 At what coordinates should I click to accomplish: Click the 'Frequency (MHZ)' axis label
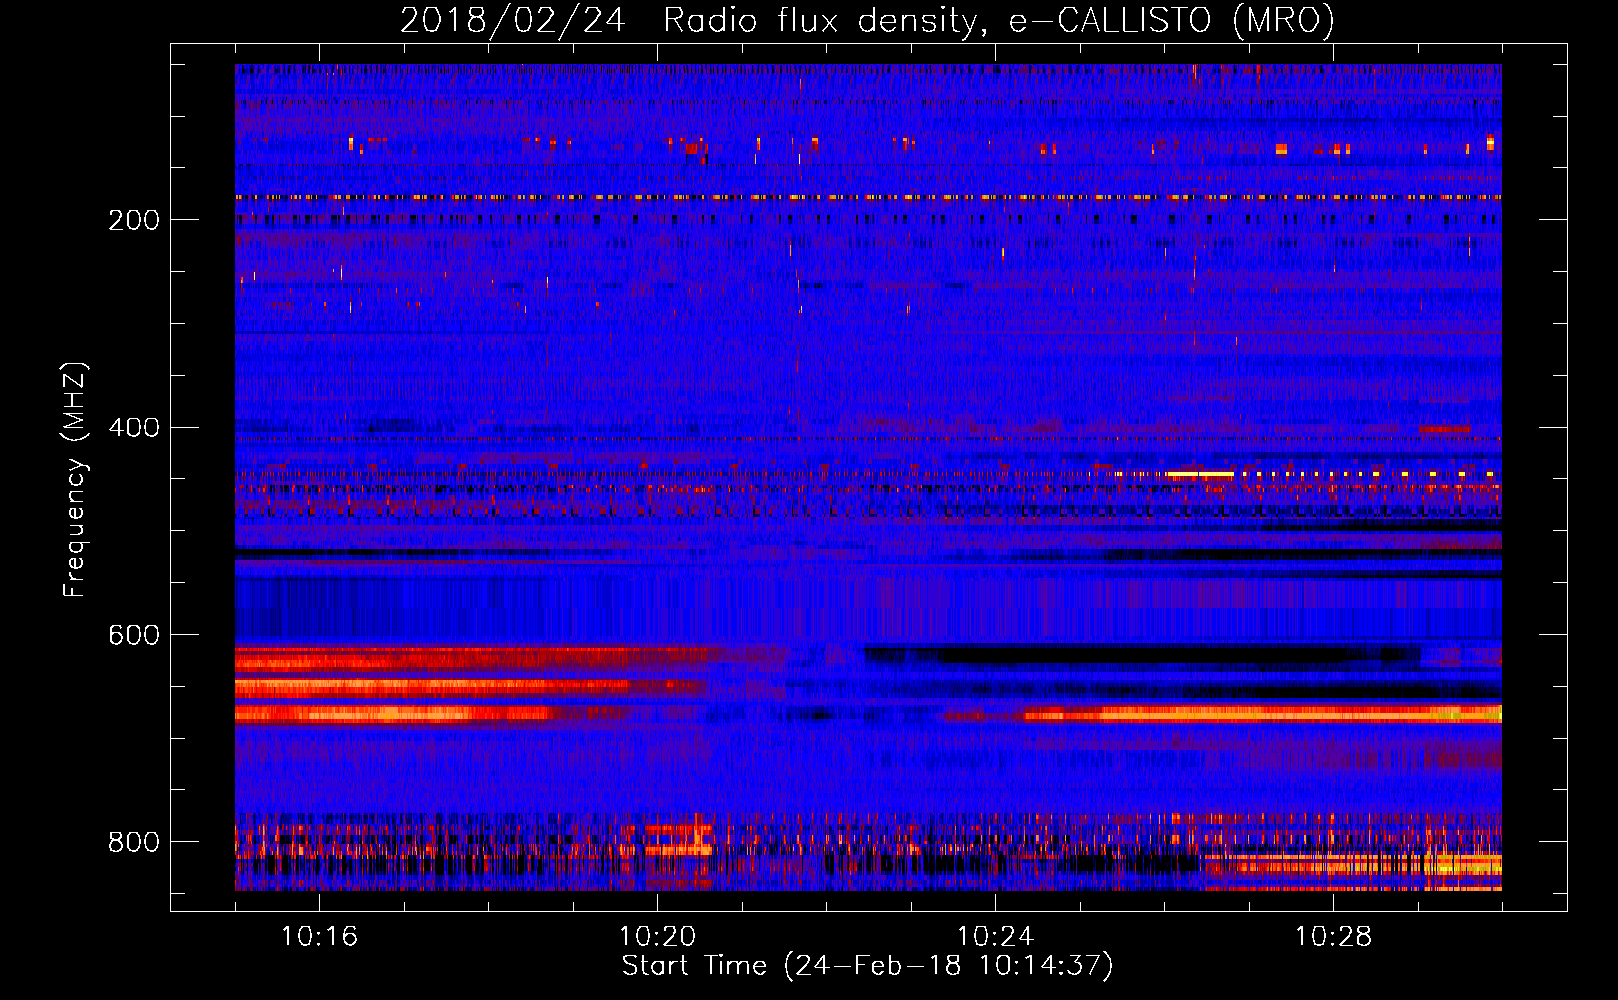[74, 480]
